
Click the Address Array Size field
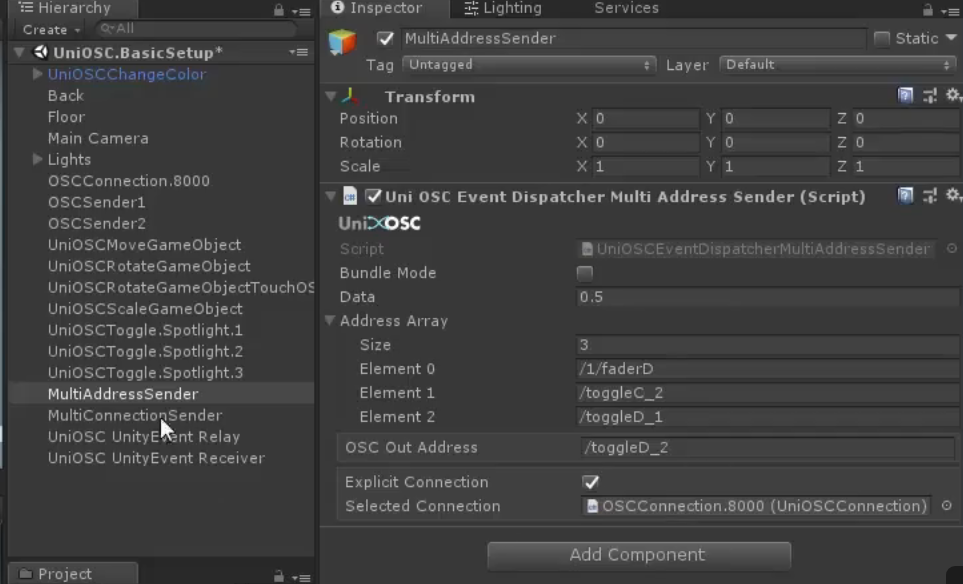click(768, 345)
